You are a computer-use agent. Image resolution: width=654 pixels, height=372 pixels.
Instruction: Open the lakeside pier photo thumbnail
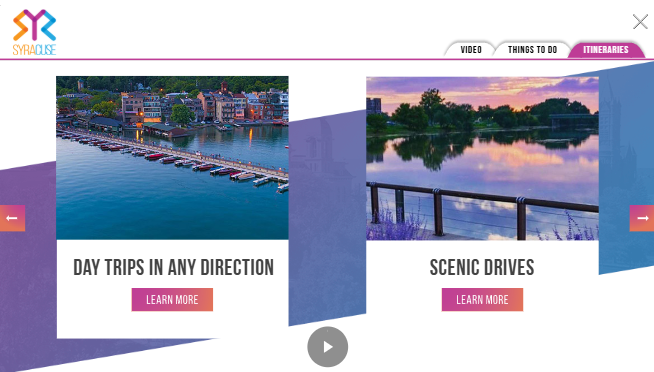pos(172,158)
